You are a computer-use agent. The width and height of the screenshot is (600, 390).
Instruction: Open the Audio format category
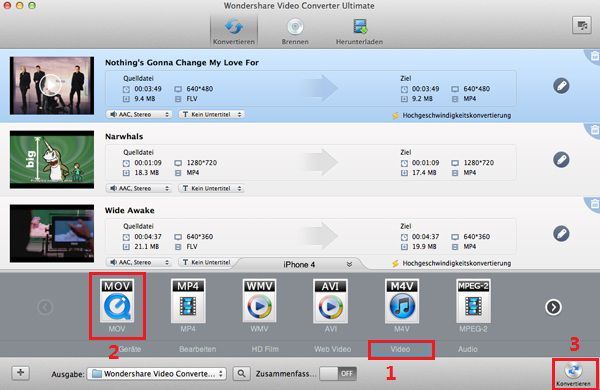point(468,349)
